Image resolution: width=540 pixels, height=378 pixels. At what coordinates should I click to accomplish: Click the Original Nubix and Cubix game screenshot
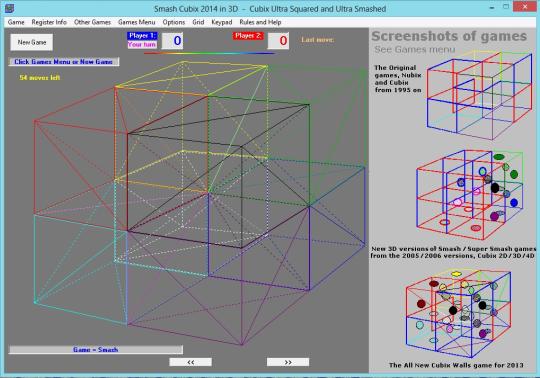(x=479, y=95)
